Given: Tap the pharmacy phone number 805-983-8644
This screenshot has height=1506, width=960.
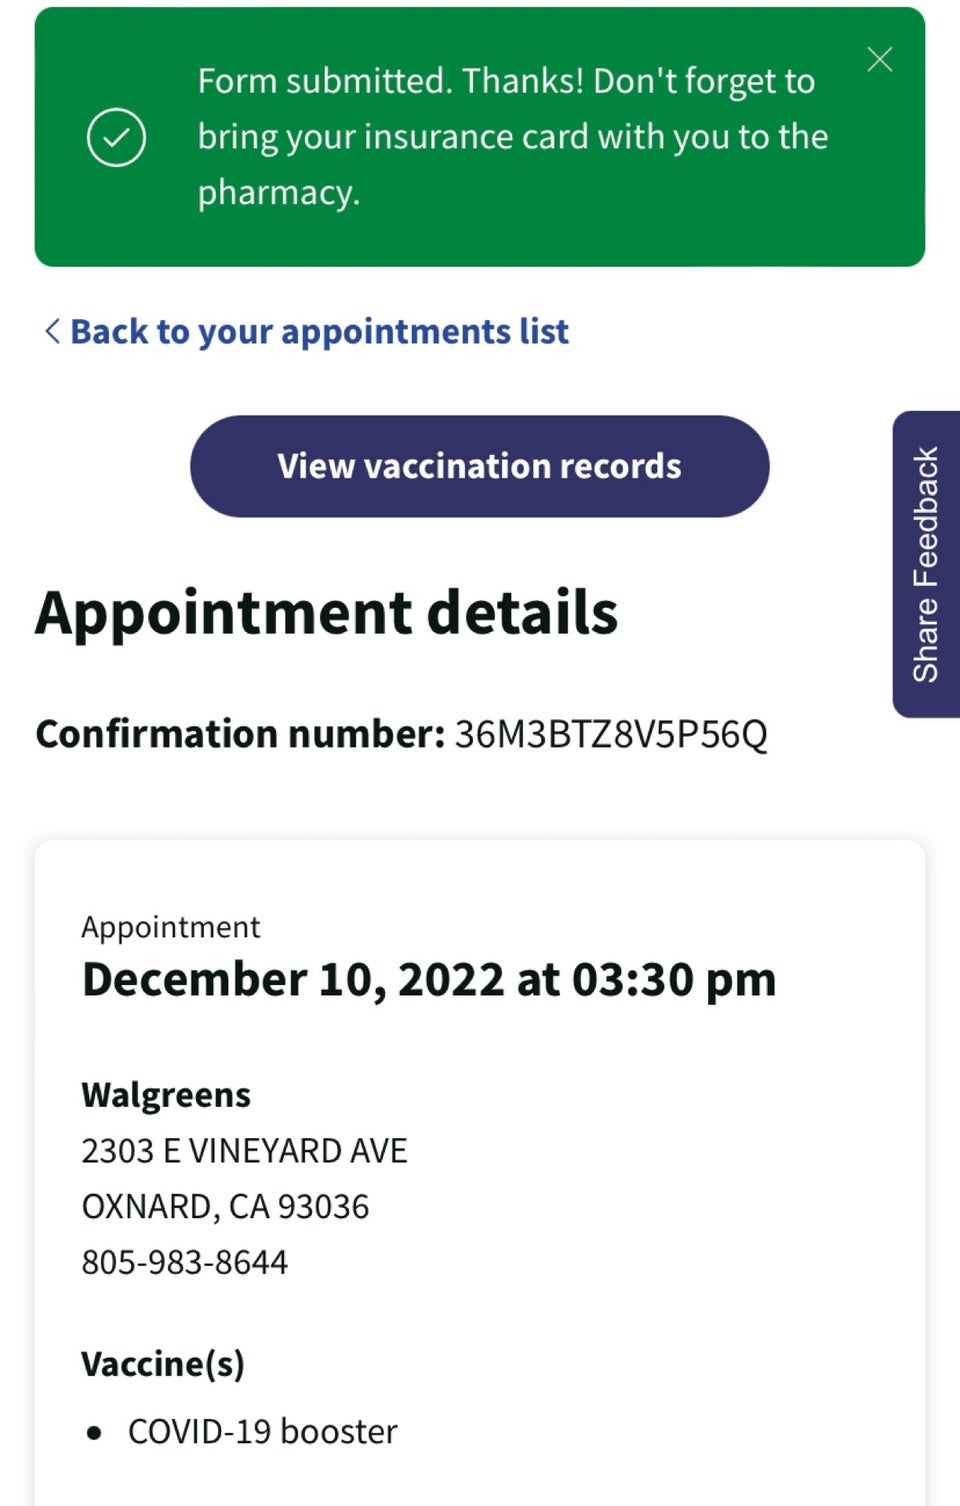Looking at the screenshot, I should pyautogui.click(x=185, y=1262).
